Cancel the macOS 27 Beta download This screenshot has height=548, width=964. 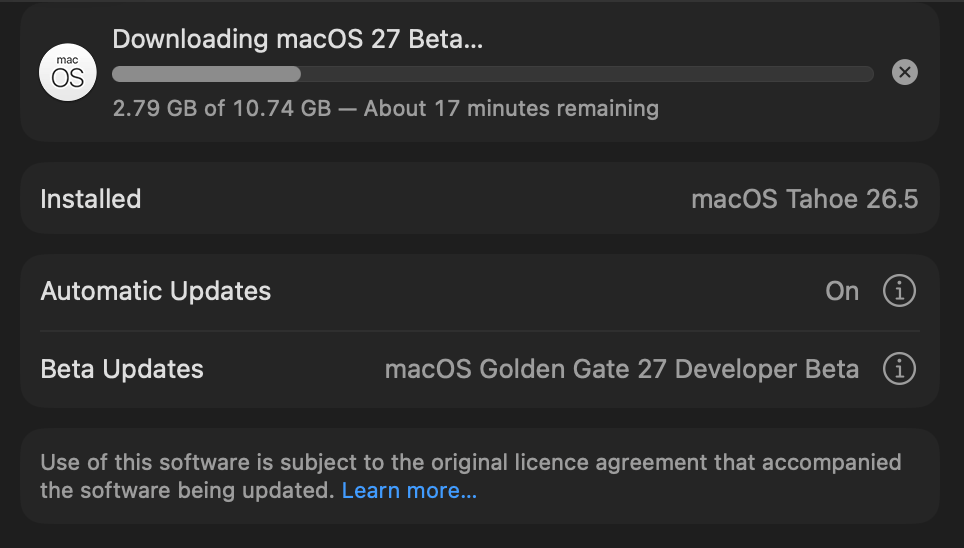tap(904, 73)
